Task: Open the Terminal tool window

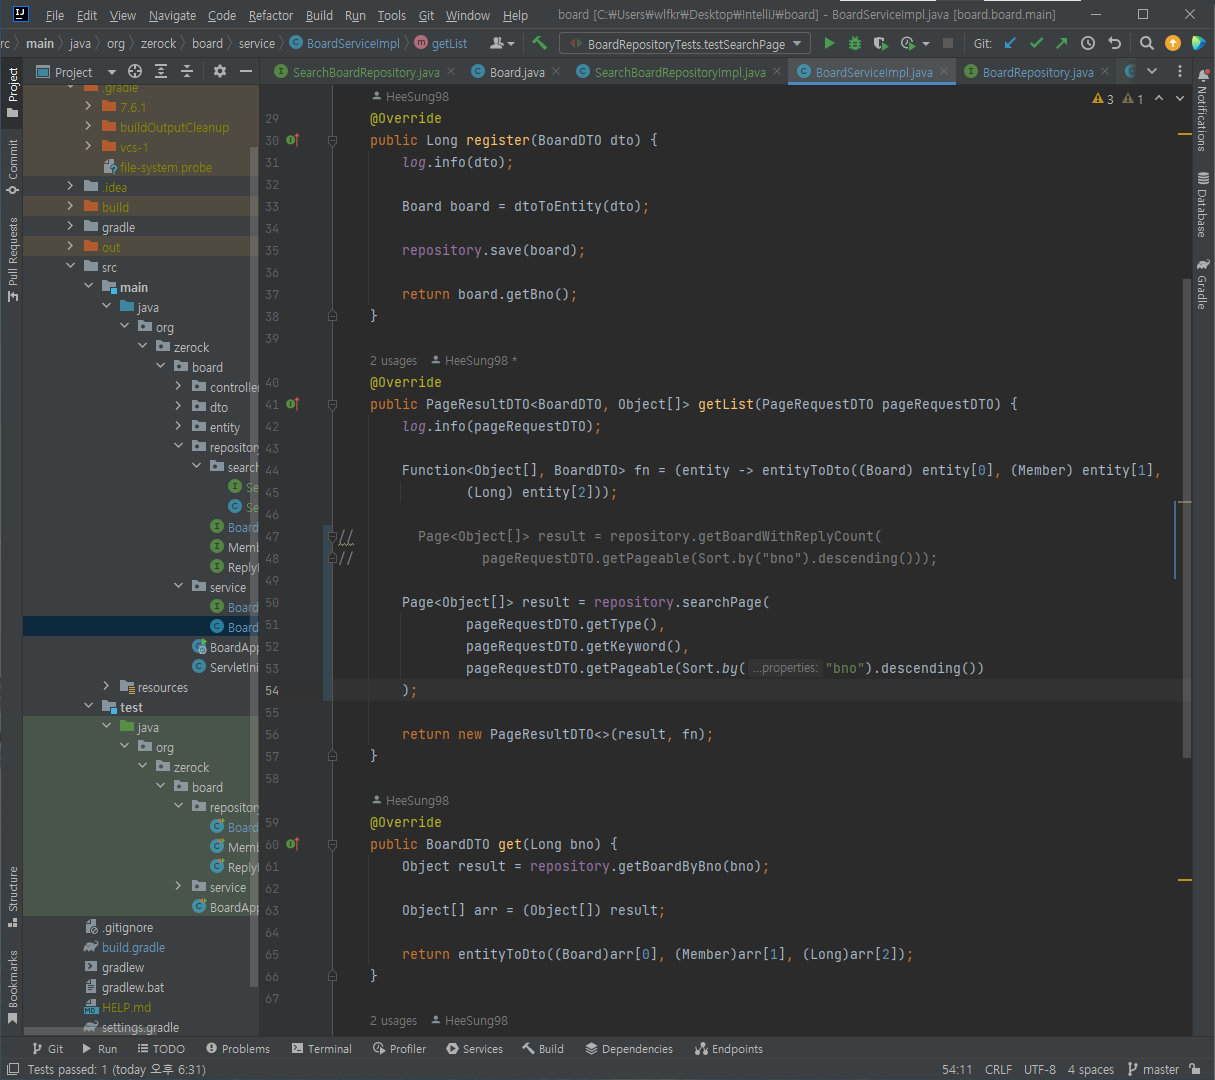Action: tap(322, 1048)
